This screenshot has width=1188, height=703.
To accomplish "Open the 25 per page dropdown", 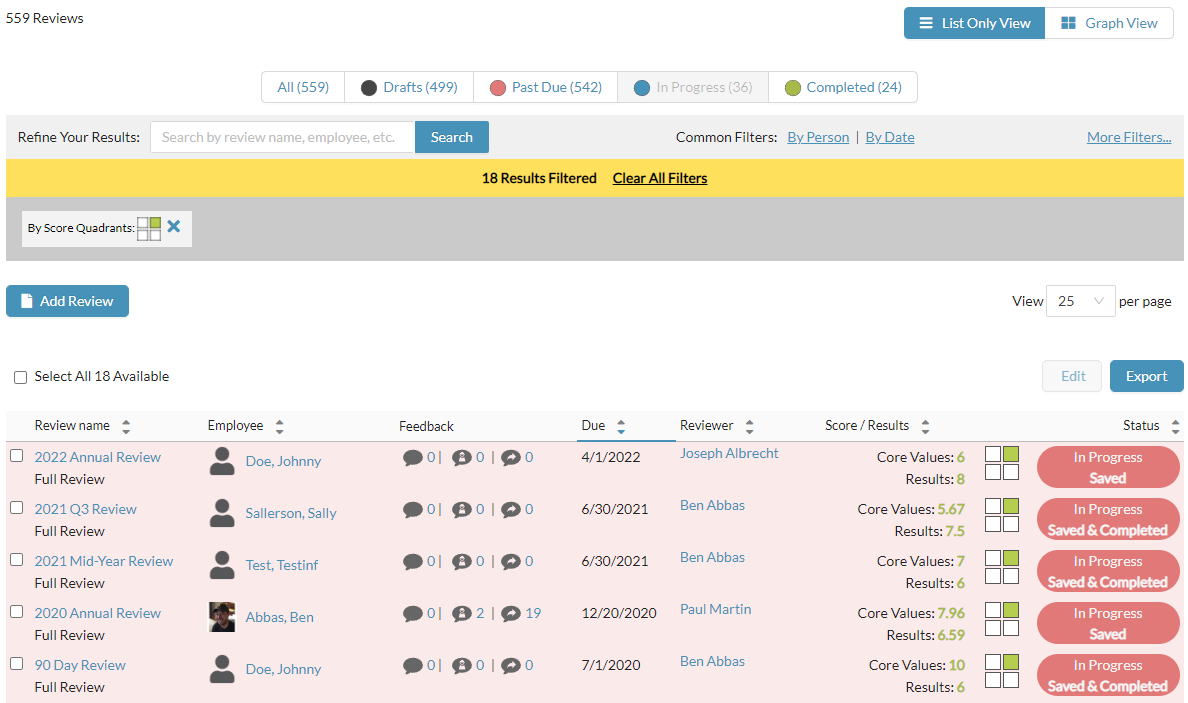I will click(1080, 302).
